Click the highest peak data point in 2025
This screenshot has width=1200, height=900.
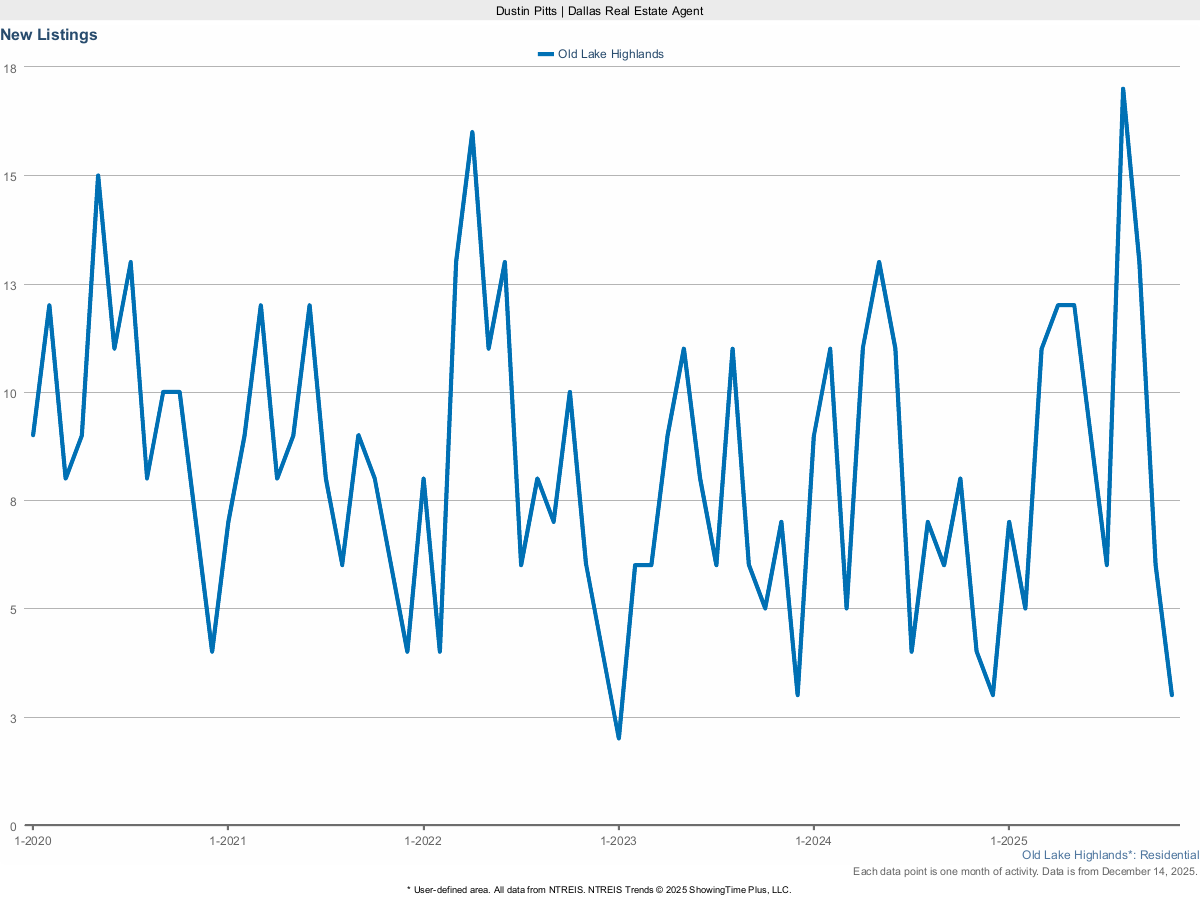pyautogui.click(x=1123, y=89)
